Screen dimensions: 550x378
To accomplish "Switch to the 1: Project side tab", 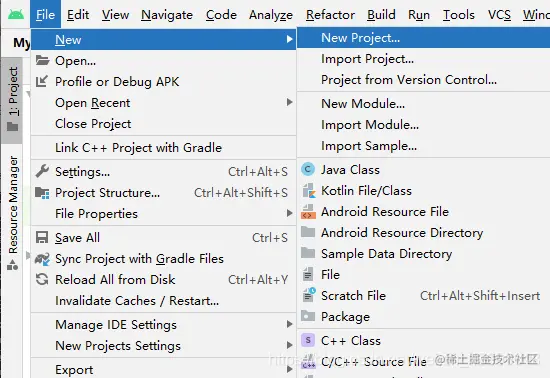I will tap(12, 101).
